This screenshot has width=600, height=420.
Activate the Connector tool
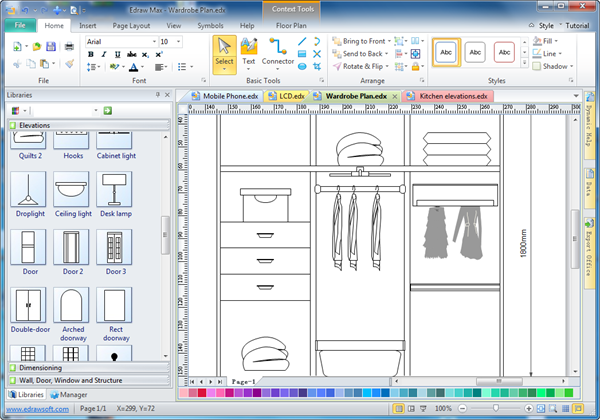point(278,51)
